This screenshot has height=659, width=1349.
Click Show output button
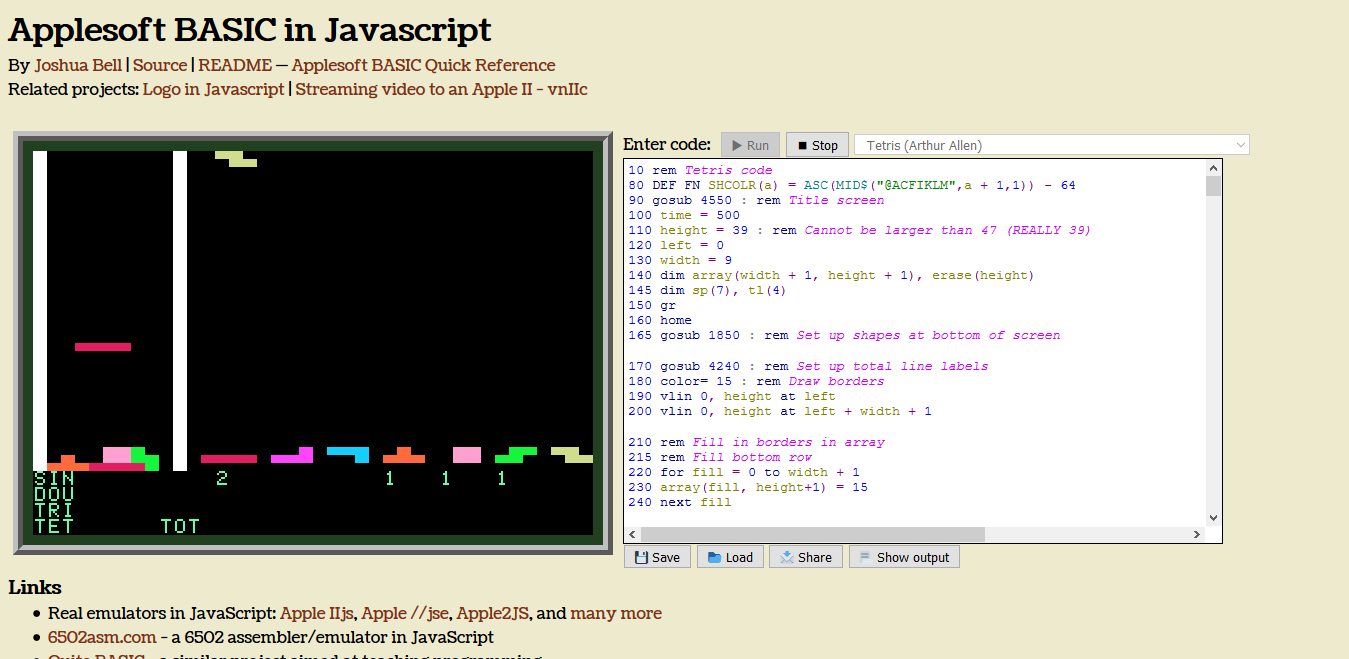904,557
